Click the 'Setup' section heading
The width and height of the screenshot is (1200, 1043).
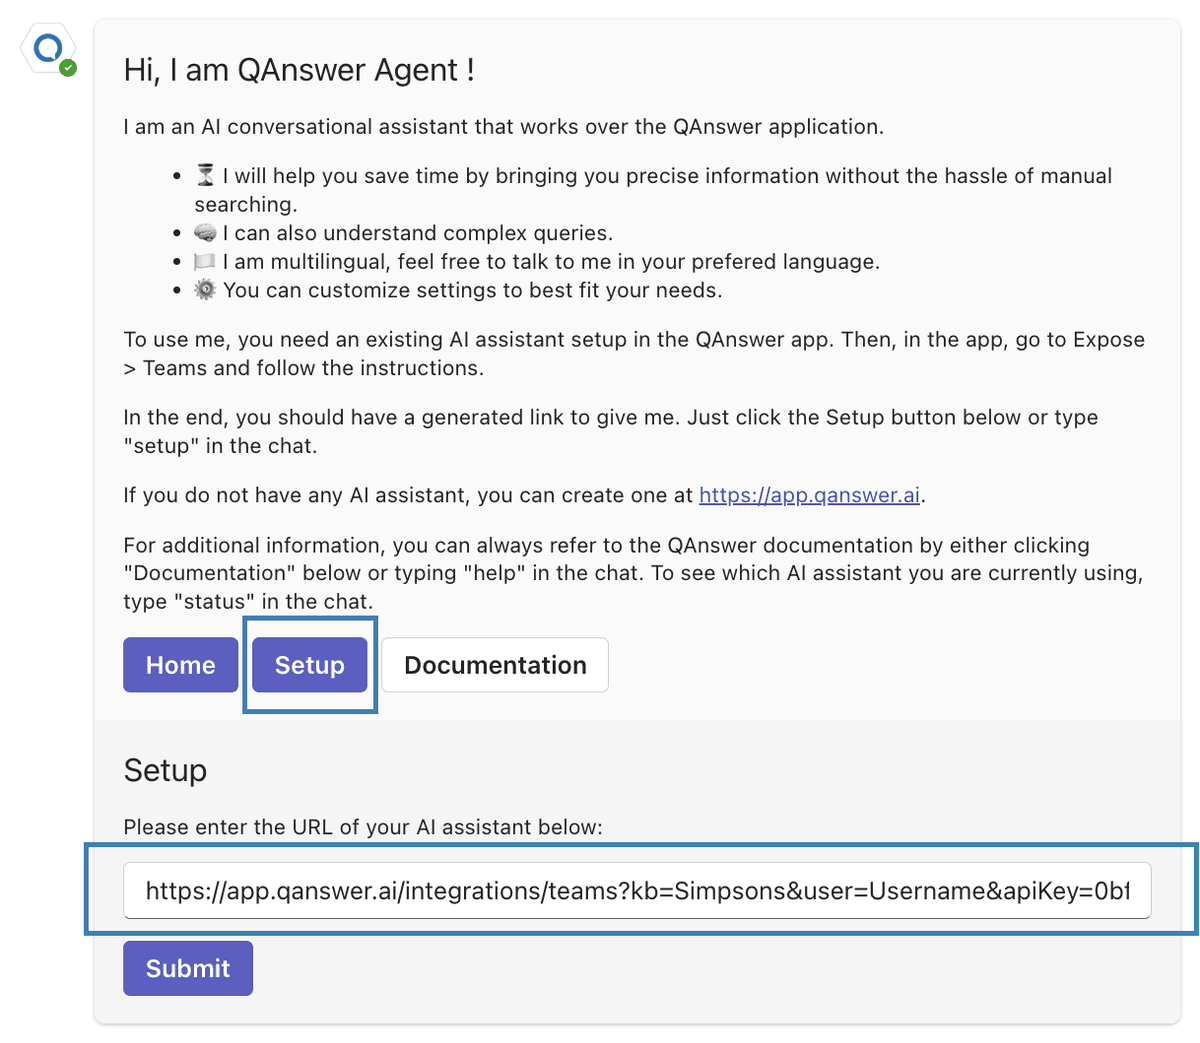165,770
